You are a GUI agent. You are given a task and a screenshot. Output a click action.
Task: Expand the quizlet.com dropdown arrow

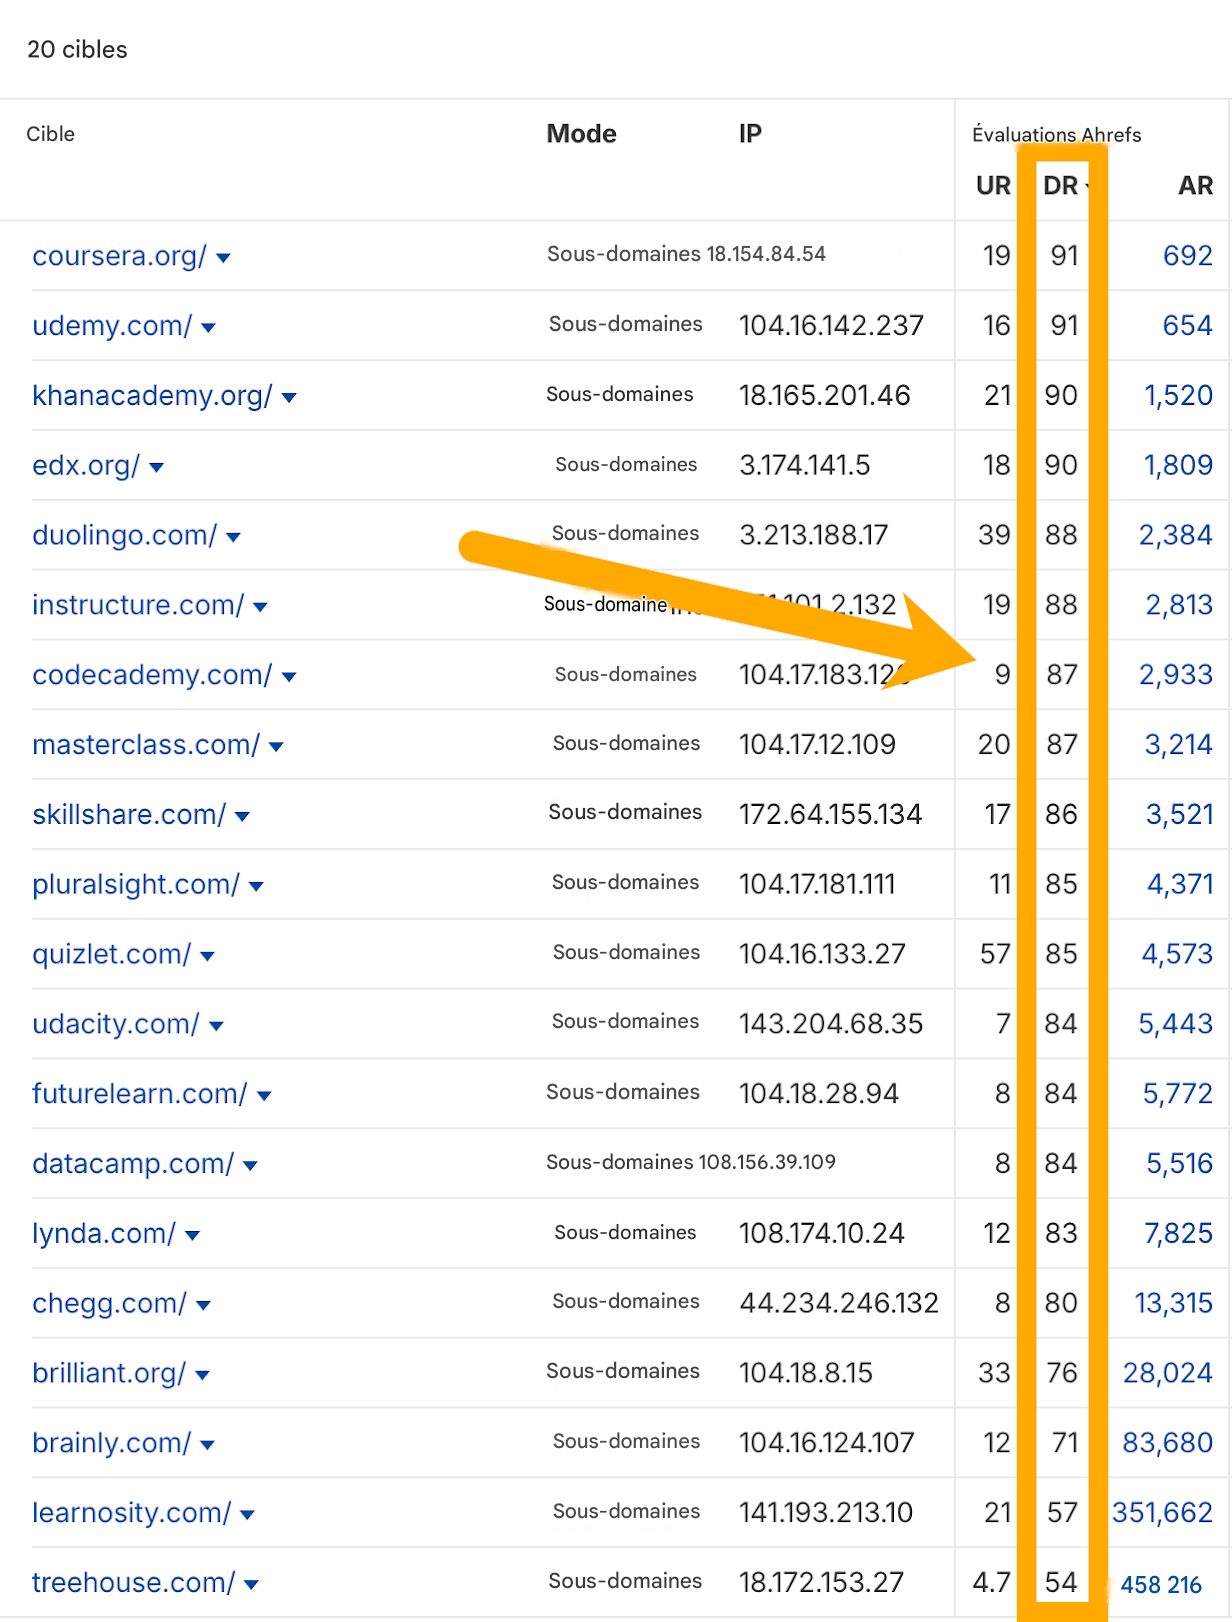pyautogui.click(x=207, y=956)
